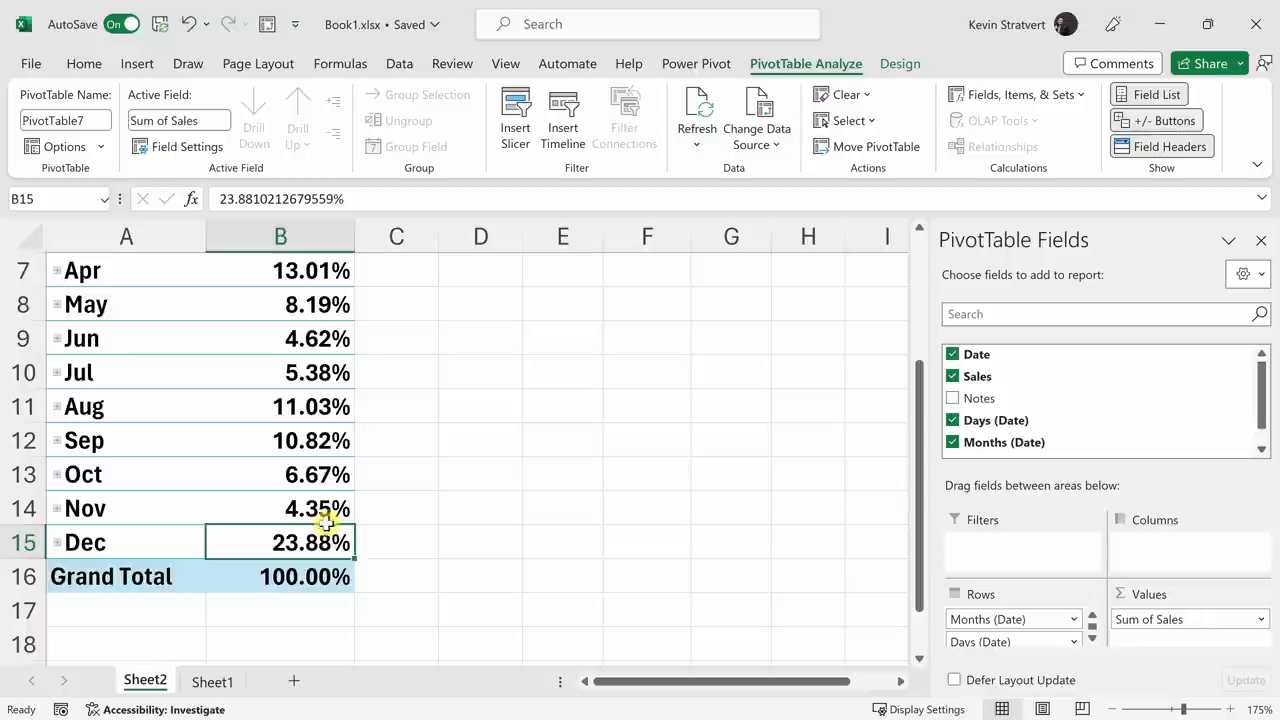Click the Refresh data icon
This screenshot has width=1280, height=720.
pyautogui.click(x=697, y=103)
